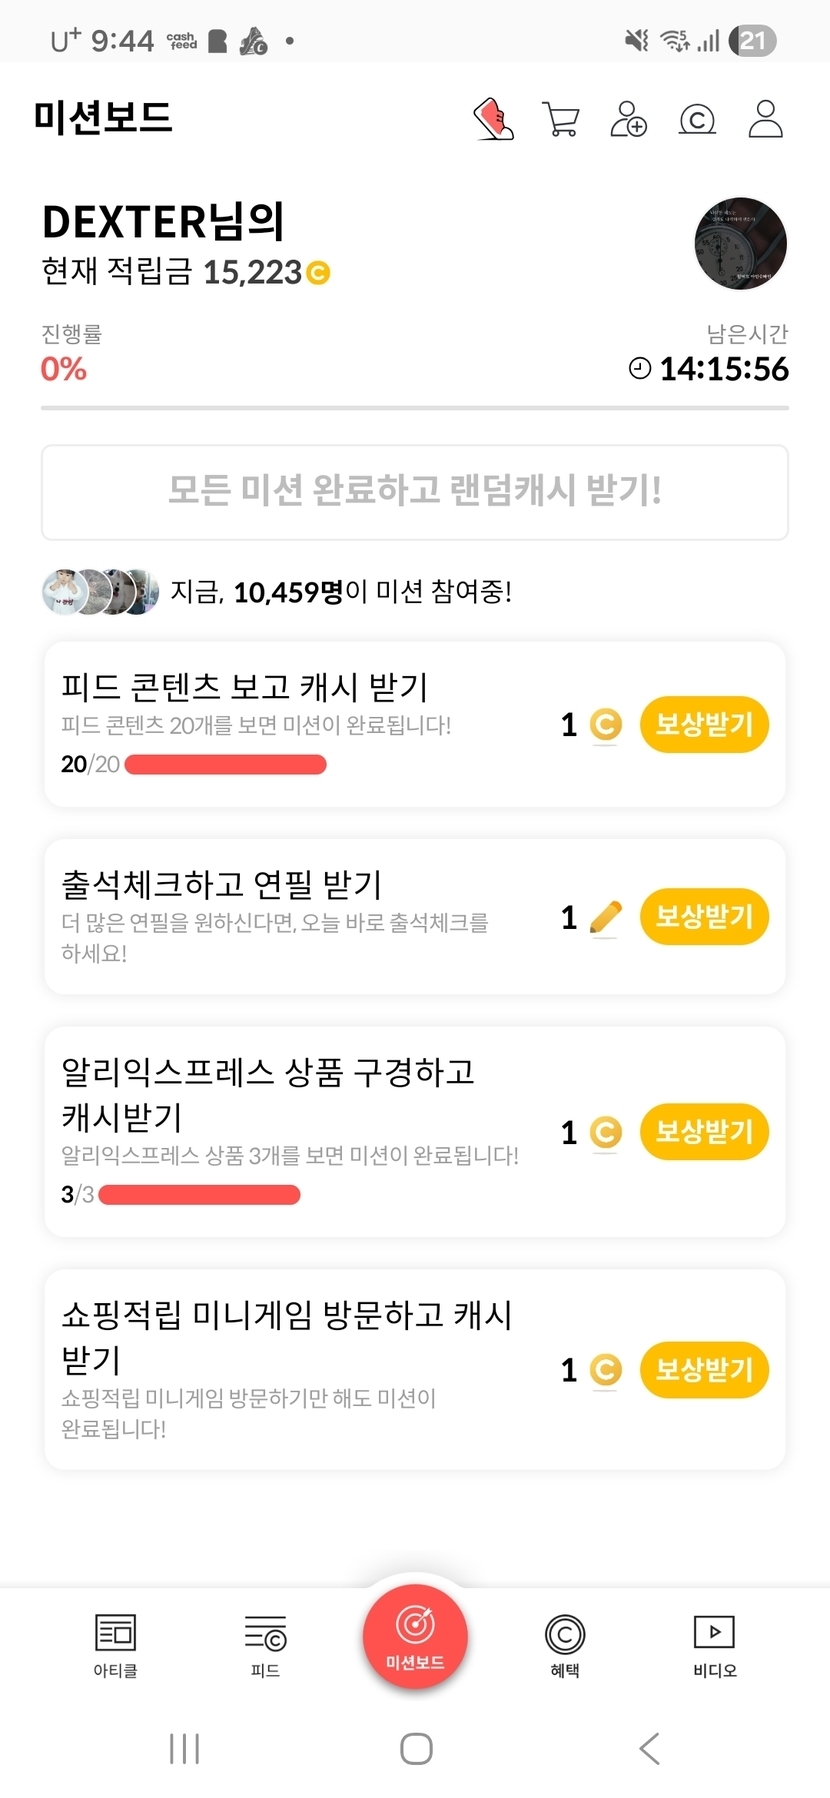Screen dimensions: 830x1798
Task: Tap the participant avatars group
Action: coord(100,592)
